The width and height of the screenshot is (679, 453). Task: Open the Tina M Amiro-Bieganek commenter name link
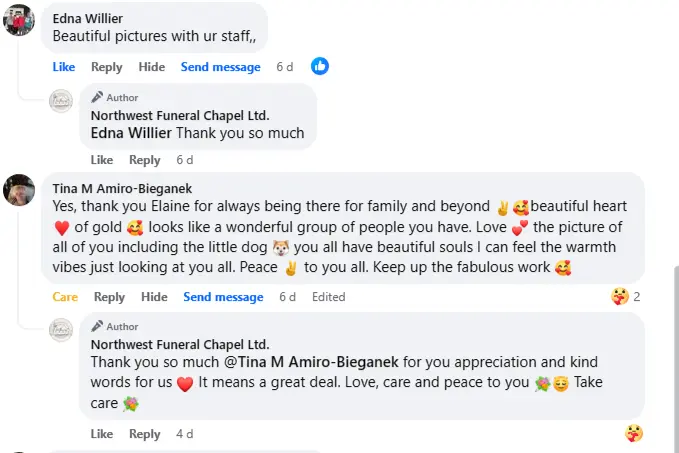click(x=122, y=188)
